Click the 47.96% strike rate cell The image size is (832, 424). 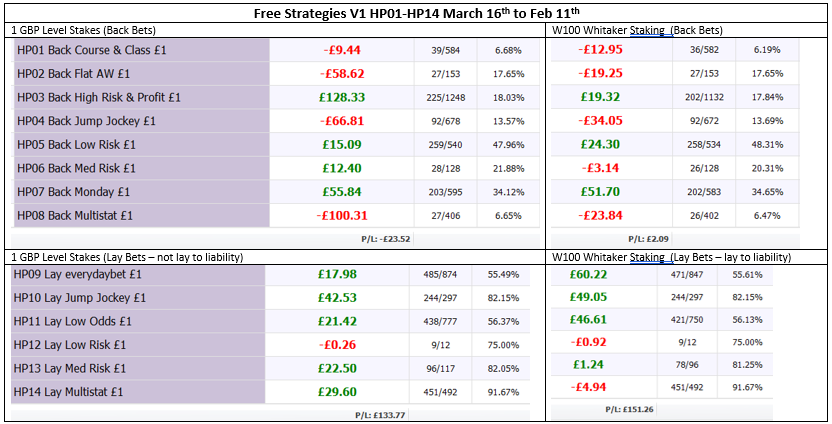point(509,144)
